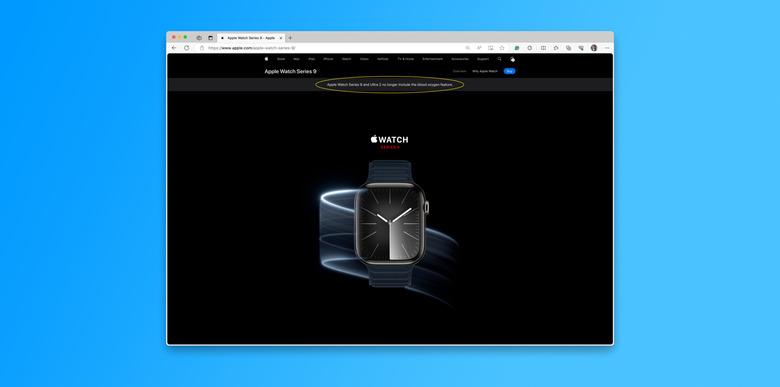Image resolution: width=780 pixels, height=387 pixels.
Task: Toggle the split screen icon
Action: (543, 48)
